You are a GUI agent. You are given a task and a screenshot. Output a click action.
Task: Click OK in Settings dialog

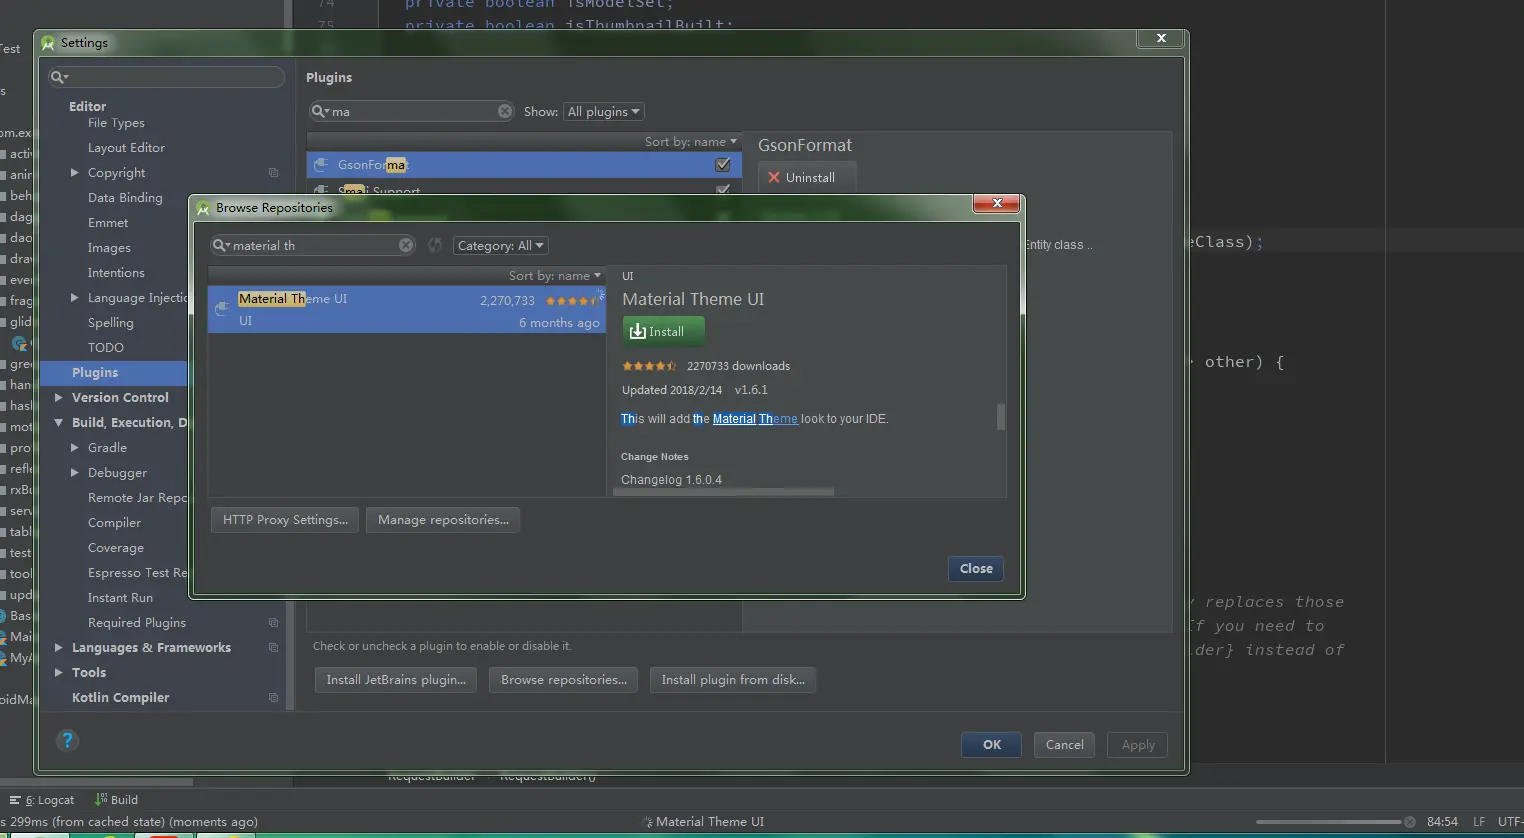tap(991, 745)
